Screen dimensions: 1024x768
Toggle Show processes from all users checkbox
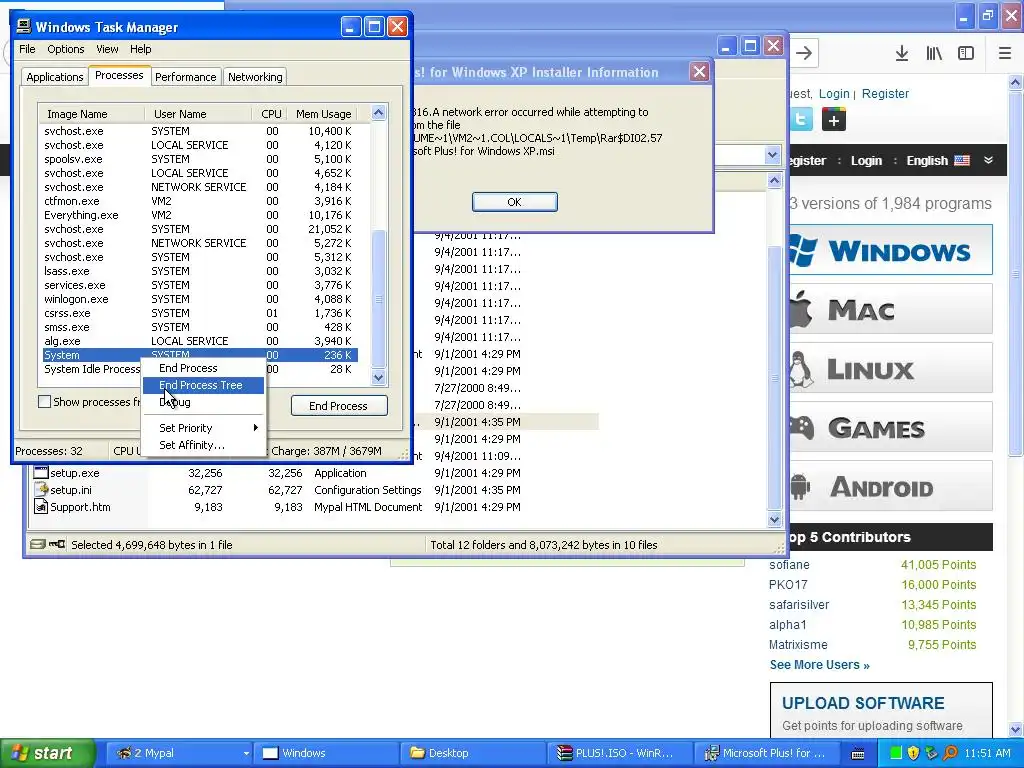pyautogui.click(x=44, y=402)
